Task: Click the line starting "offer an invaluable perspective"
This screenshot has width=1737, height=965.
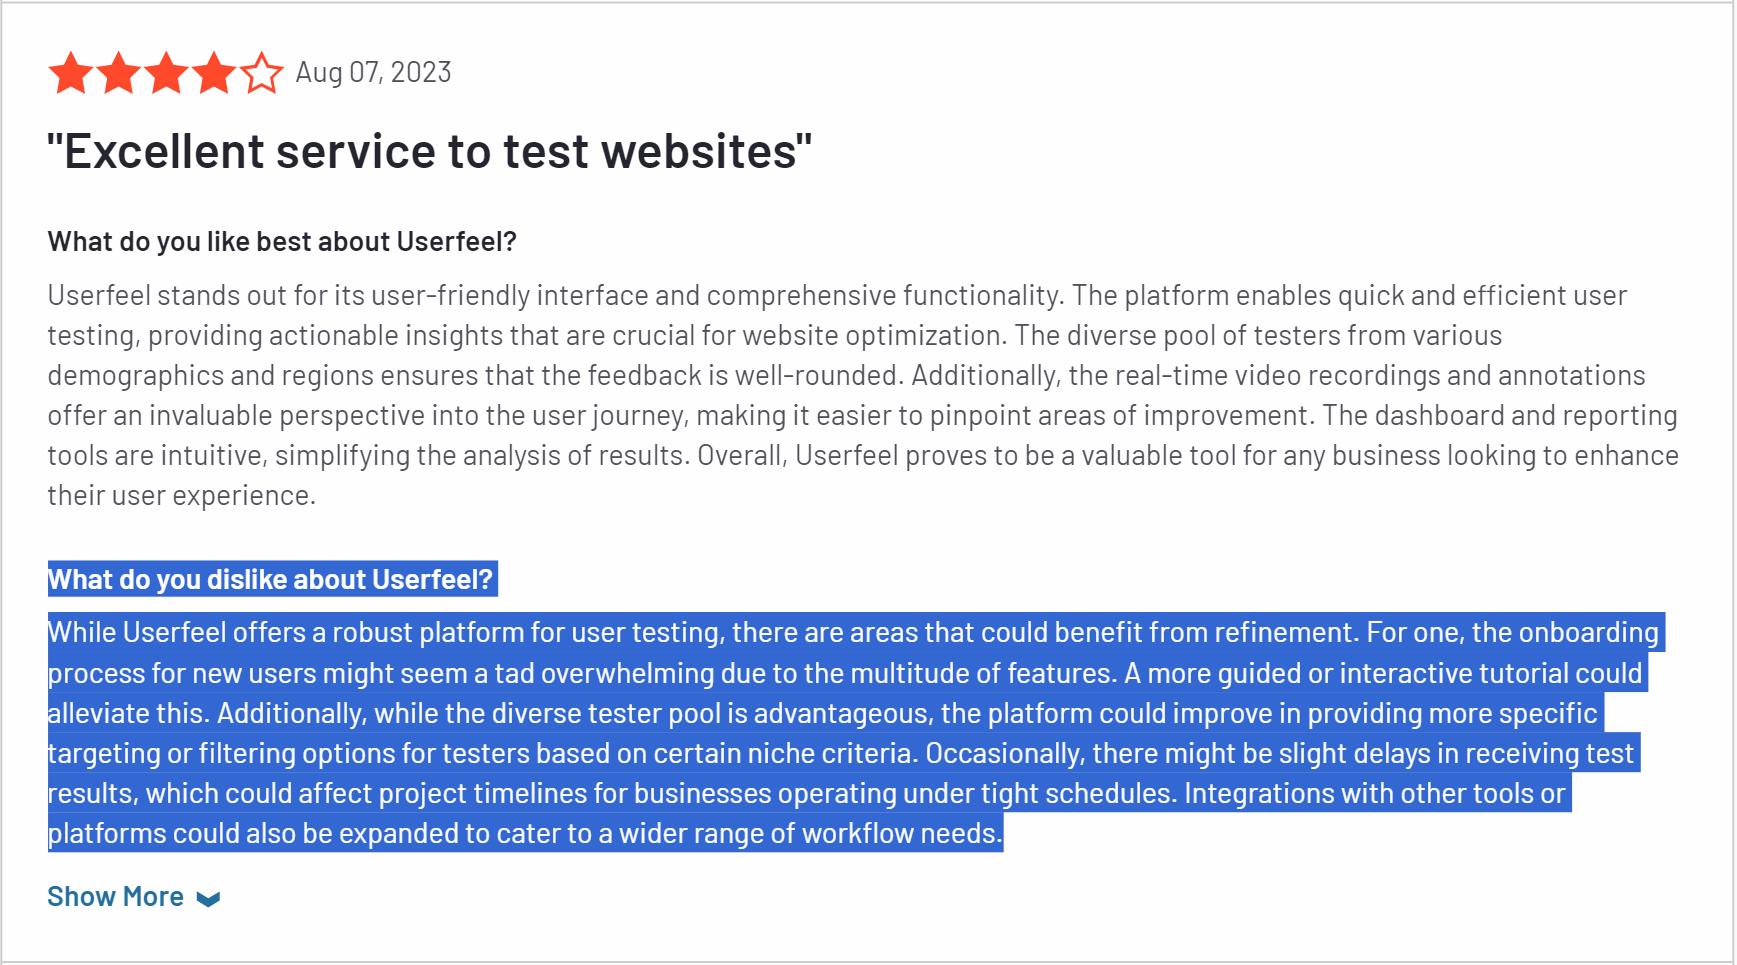Action: tap(862, 416)
